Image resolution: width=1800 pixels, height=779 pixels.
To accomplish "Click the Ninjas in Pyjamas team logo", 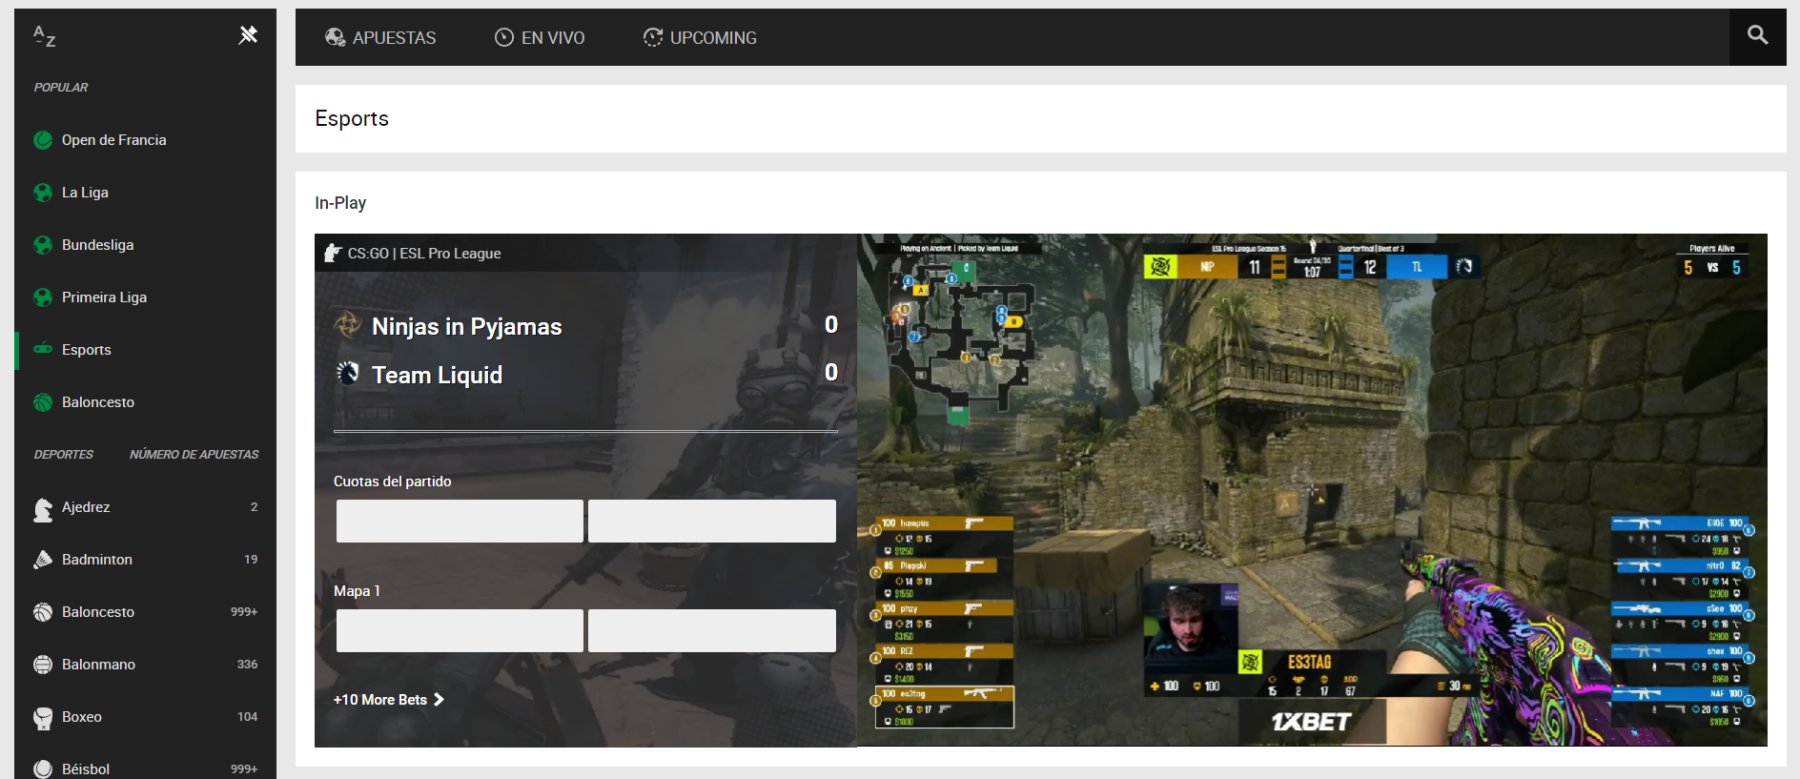I will coord(347,324).
